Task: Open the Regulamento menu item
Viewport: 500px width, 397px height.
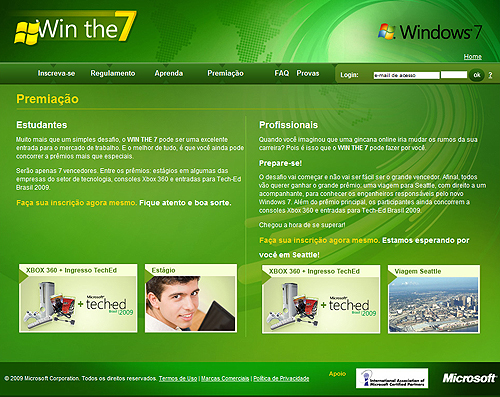Action: (113, 73)
